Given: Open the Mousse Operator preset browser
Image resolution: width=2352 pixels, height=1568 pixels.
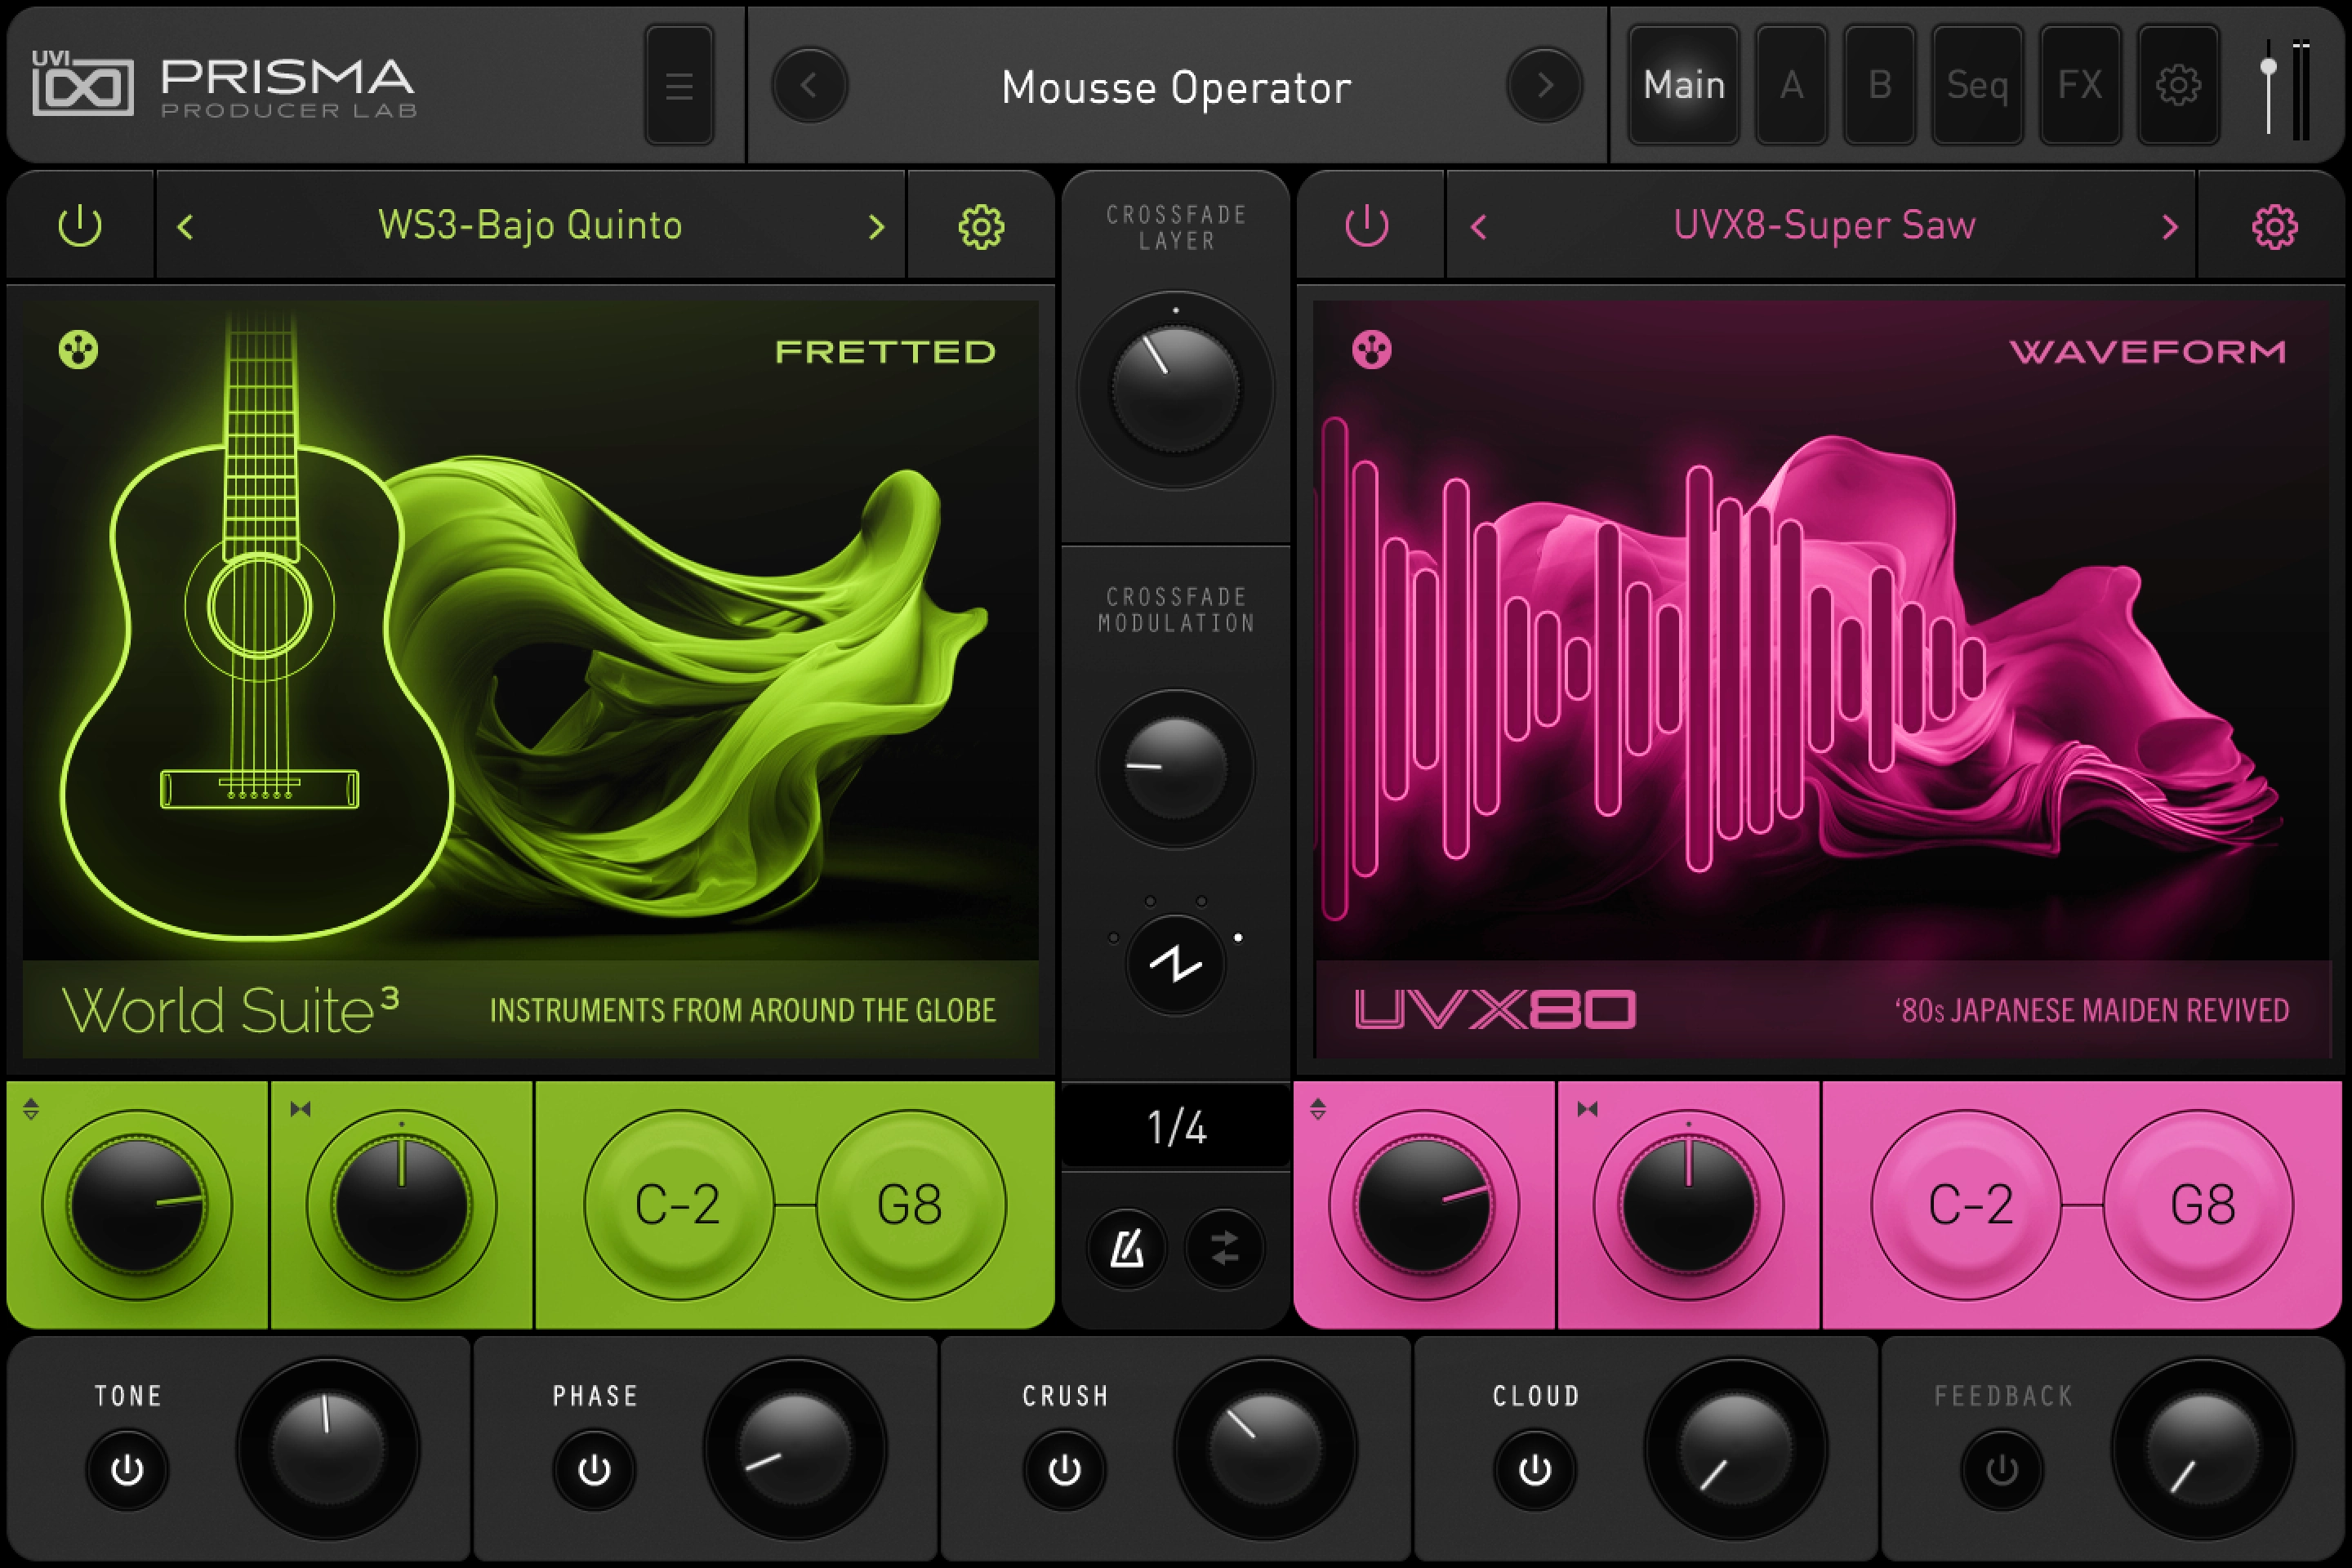Looking at the screenshot, I should pyautogui.click(x=1176, y=88).
